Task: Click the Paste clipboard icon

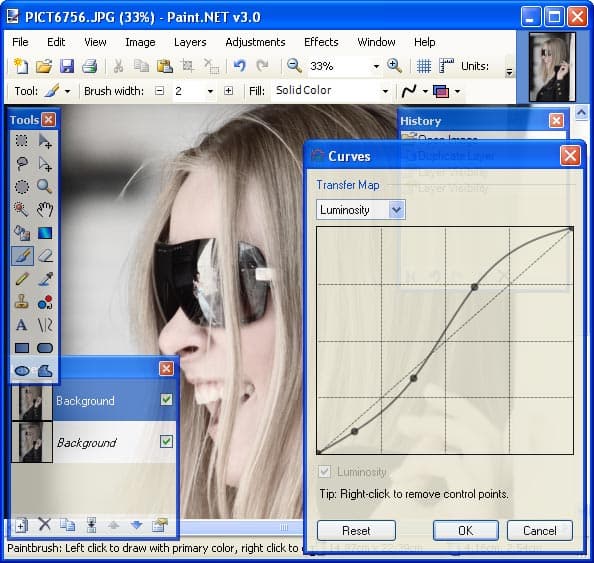Action: [165, 66]
